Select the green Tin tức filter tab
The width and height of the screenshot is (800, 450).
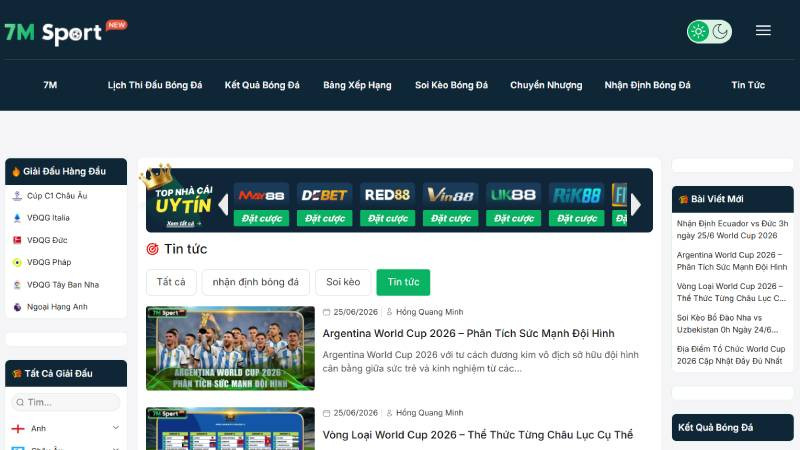coord(403,282)
